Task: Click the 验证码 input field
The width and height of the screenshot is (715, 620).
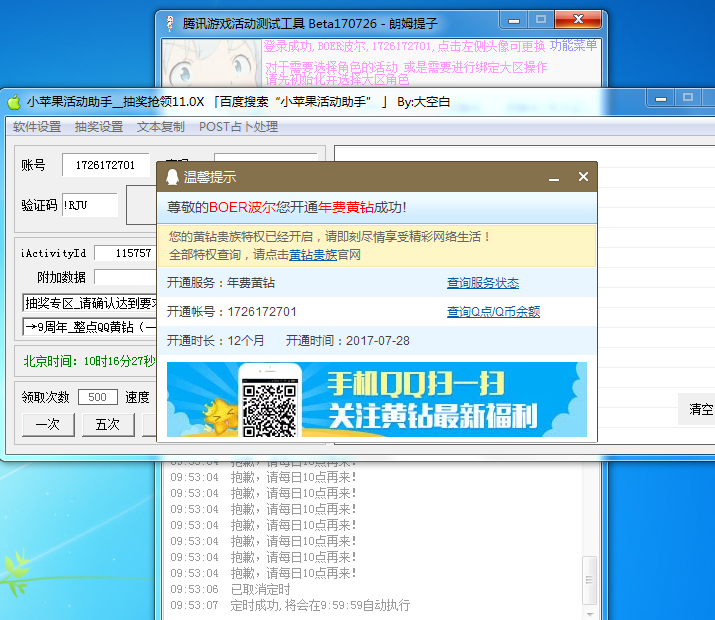Action: 90,205
